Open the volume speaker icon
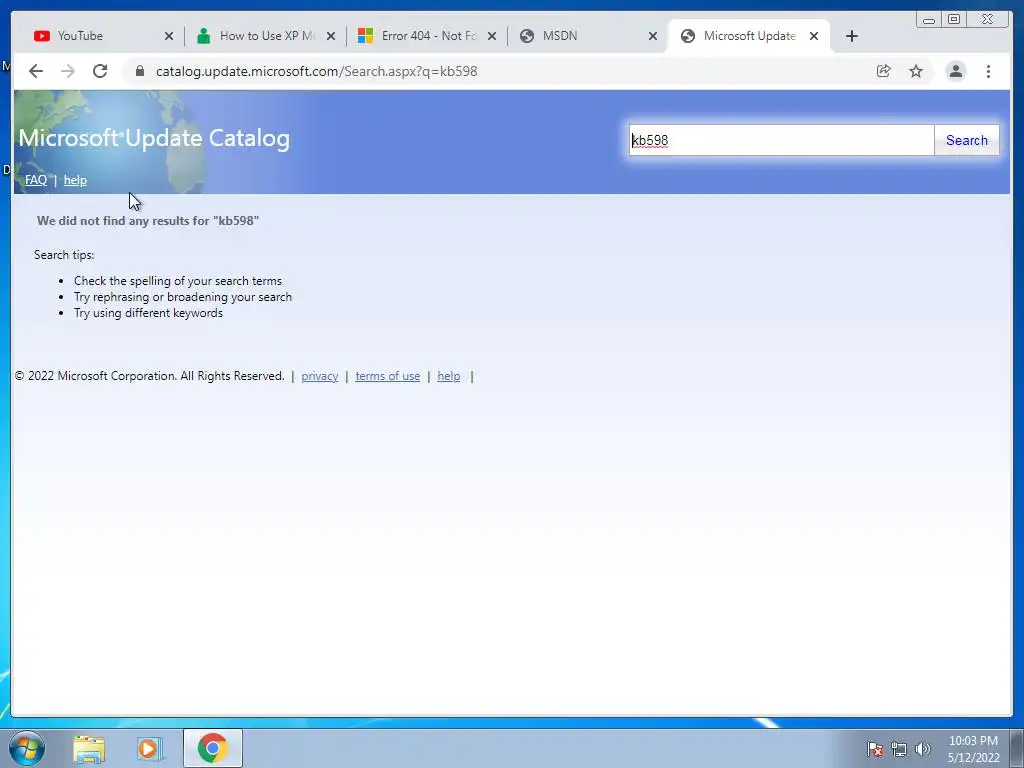The height and width of the screenshot is (768, 1024). click(923, 749)
